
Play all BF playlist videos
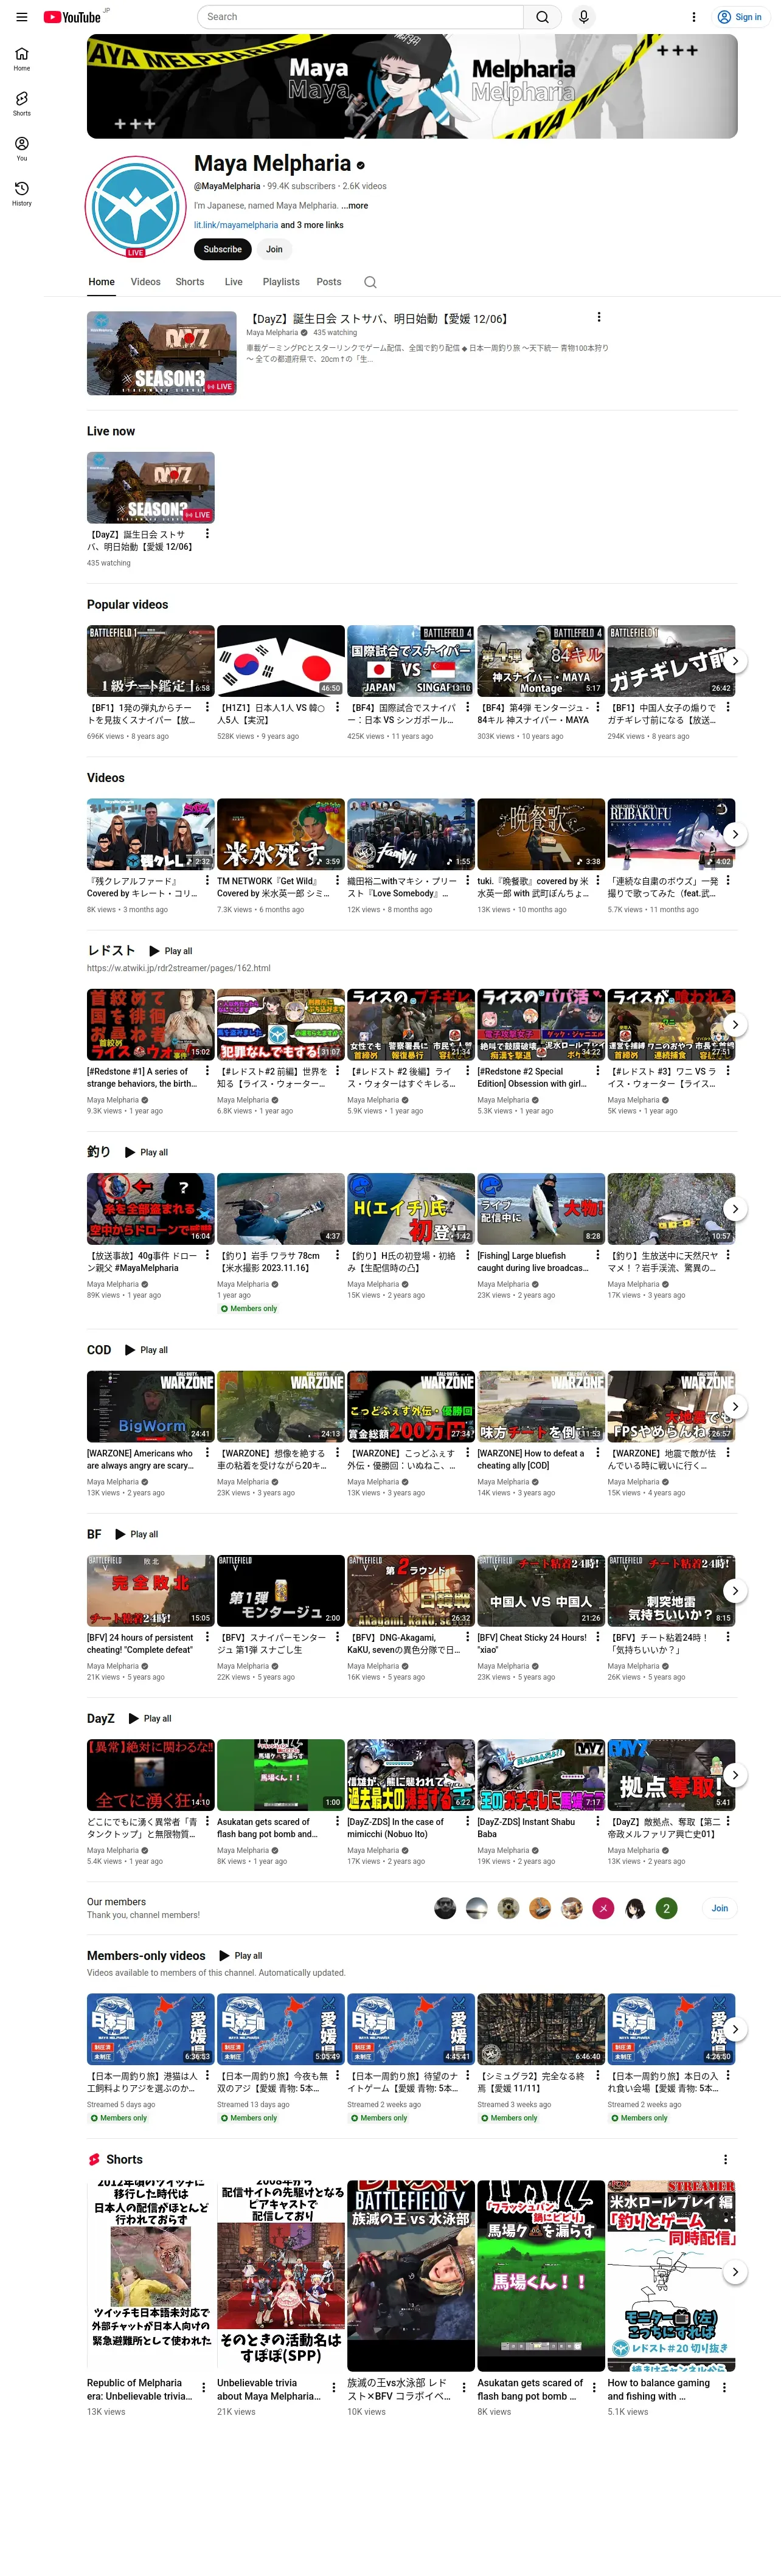click(137, 1535)
